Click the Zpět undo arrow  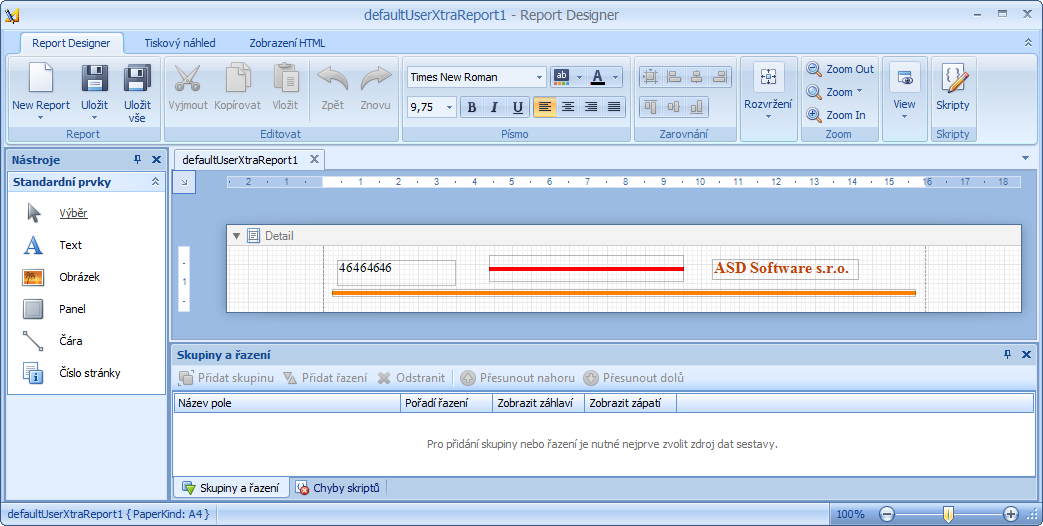pos(333,78)
